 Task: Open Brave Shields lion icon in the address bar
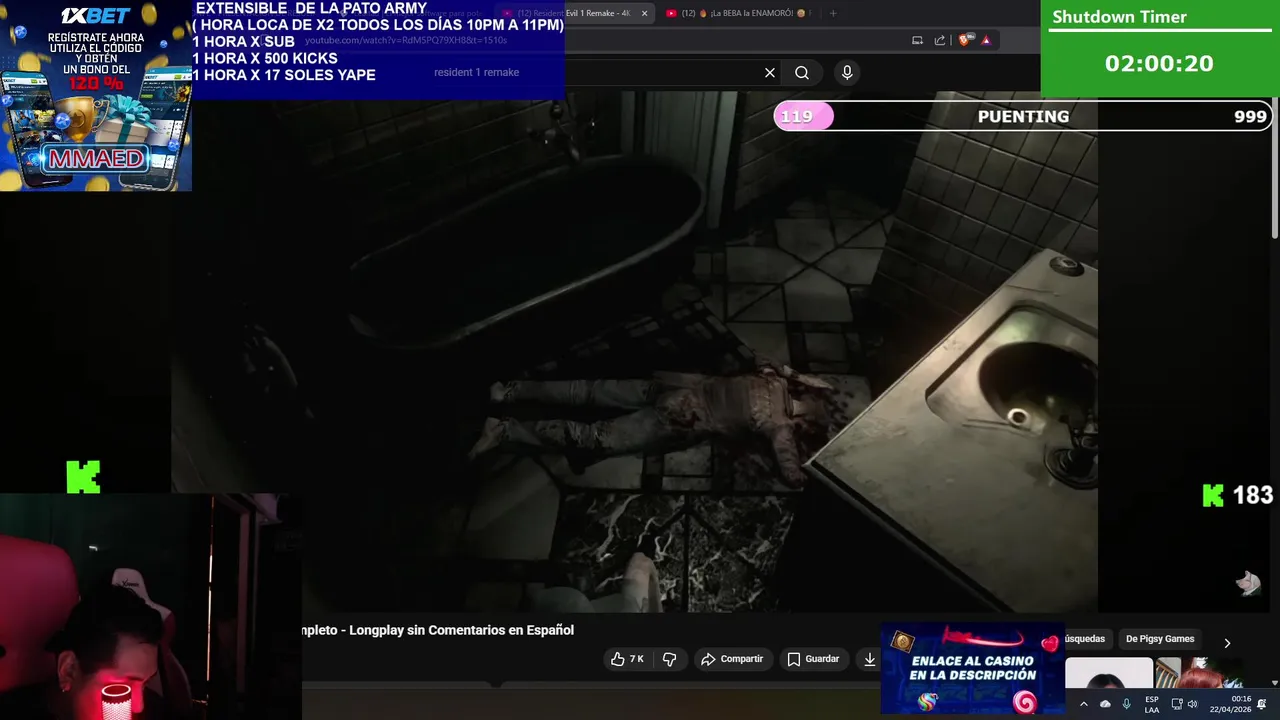tap(964, 40)
